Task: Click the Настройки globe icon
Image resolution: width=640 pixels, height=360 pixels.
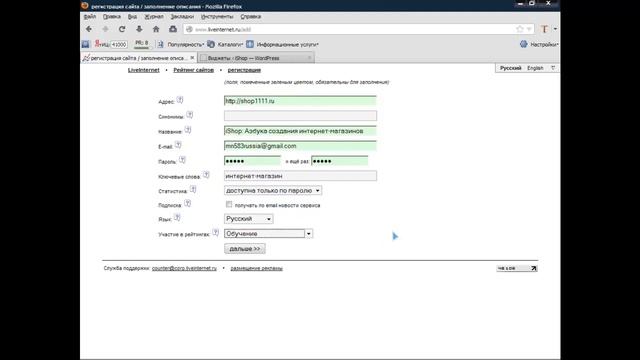Action: pyautogui.click(x=524, y=44)
